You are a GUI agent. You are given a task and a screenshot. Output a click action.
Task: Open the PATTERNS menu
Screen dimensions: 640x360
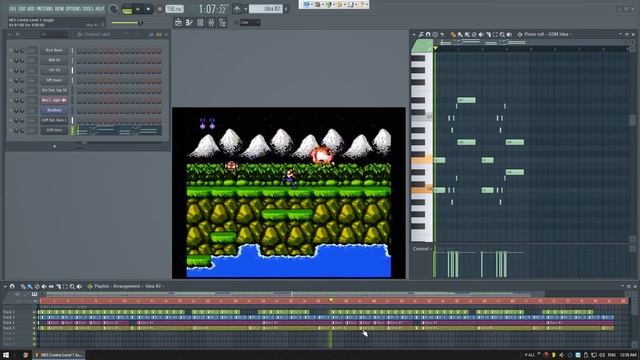pos(45,9)
